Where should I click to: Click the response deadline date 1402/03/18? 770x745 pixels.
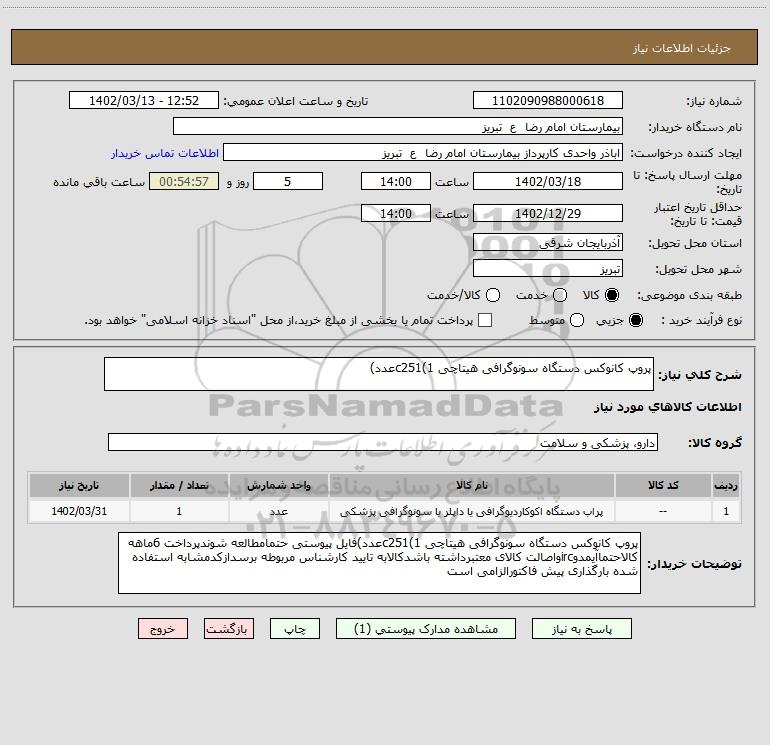click(548, 181)
